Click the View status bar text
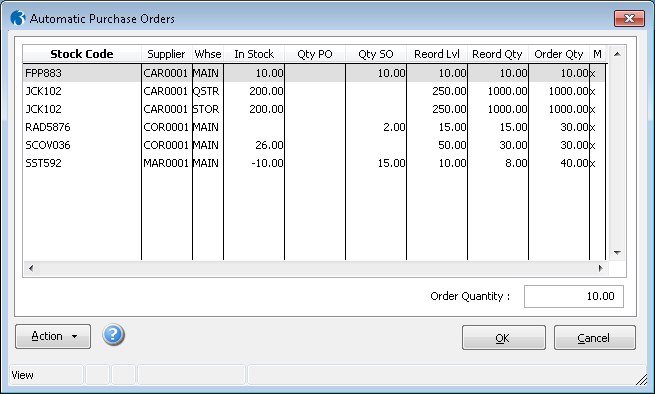655x394 pixels. (23, 375)
